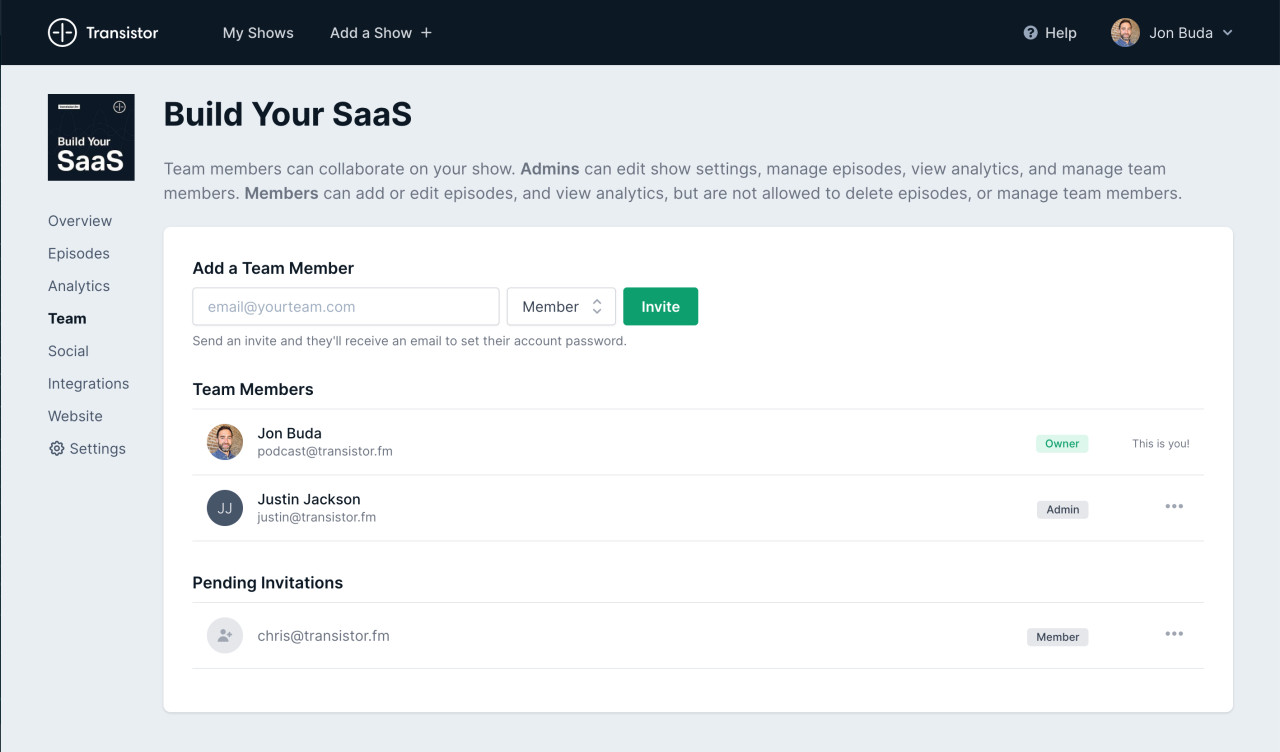Screen dimensions: 1280x752
Task: Click the Settings gear icon in sidebar
Action: 56,448
